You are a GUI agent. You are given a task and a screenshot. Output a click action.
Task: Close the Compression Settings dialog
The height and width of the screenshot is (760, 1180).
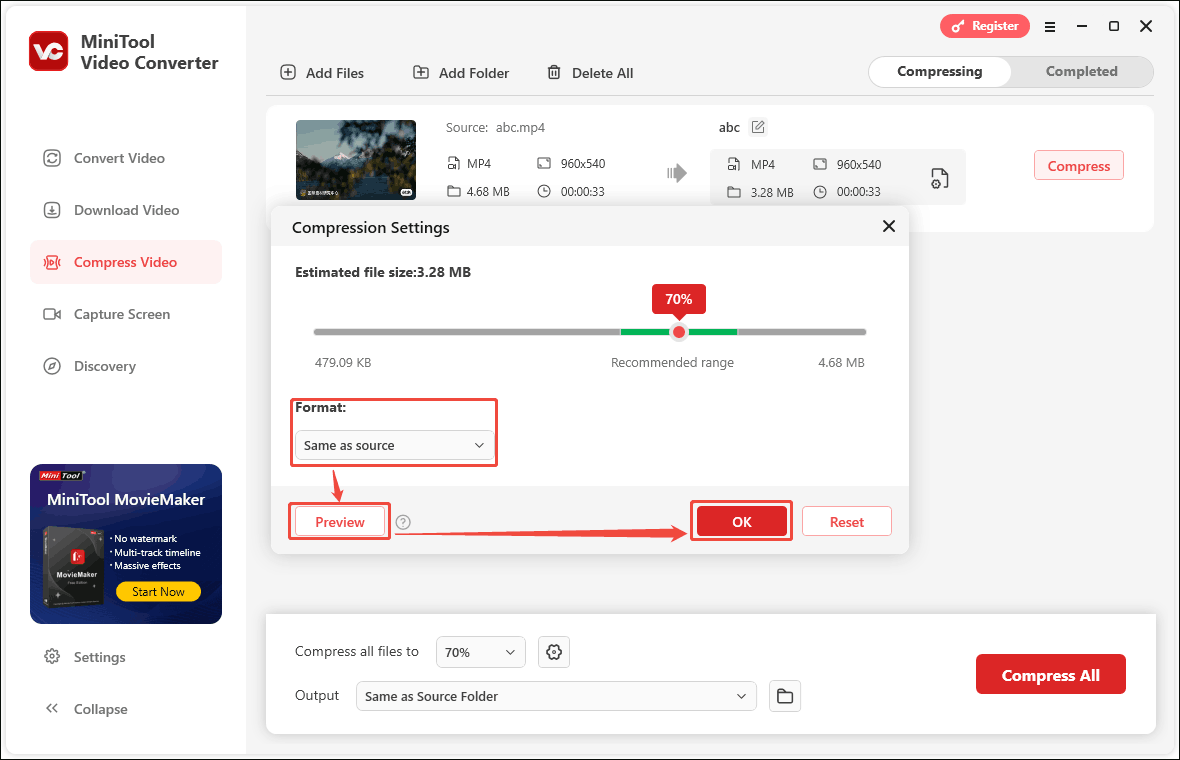point(889,226)
